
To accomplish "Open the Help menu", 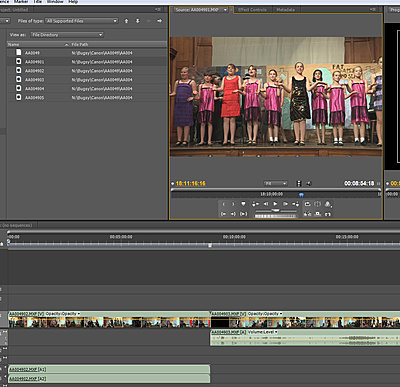I will (x=73, y=2).
